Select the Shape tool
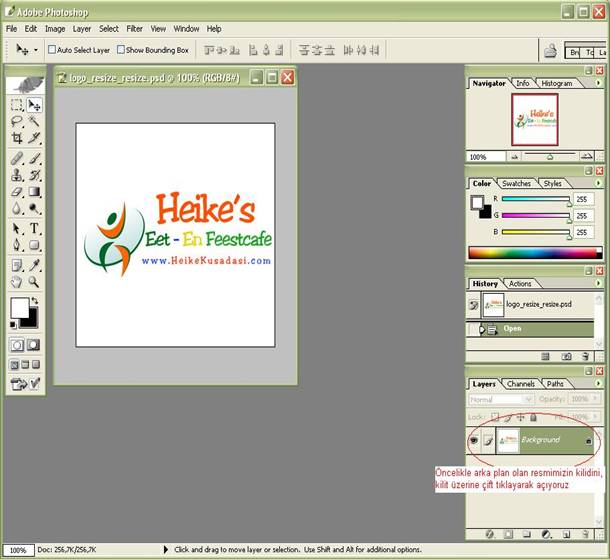 pos(34,245)
